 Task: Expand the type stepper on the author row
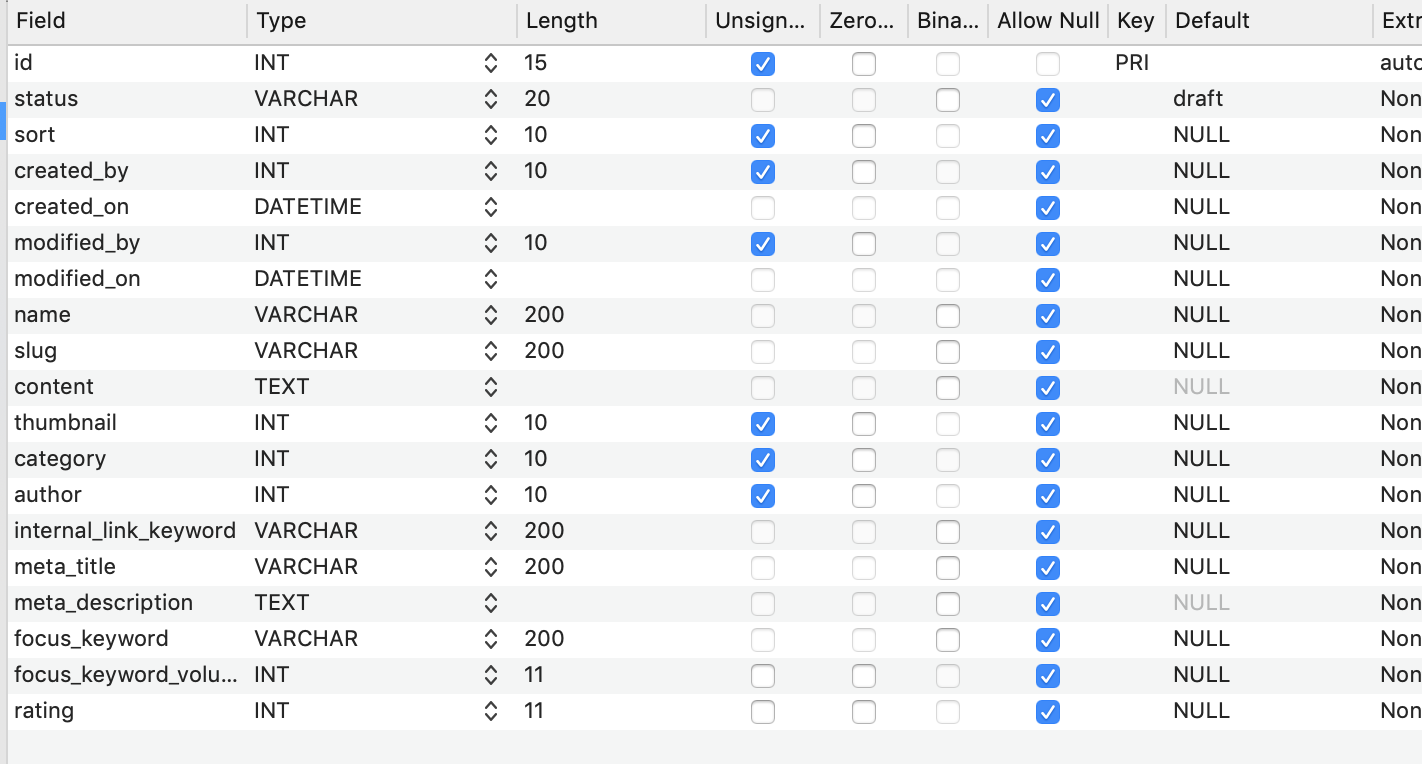point(490,495)
